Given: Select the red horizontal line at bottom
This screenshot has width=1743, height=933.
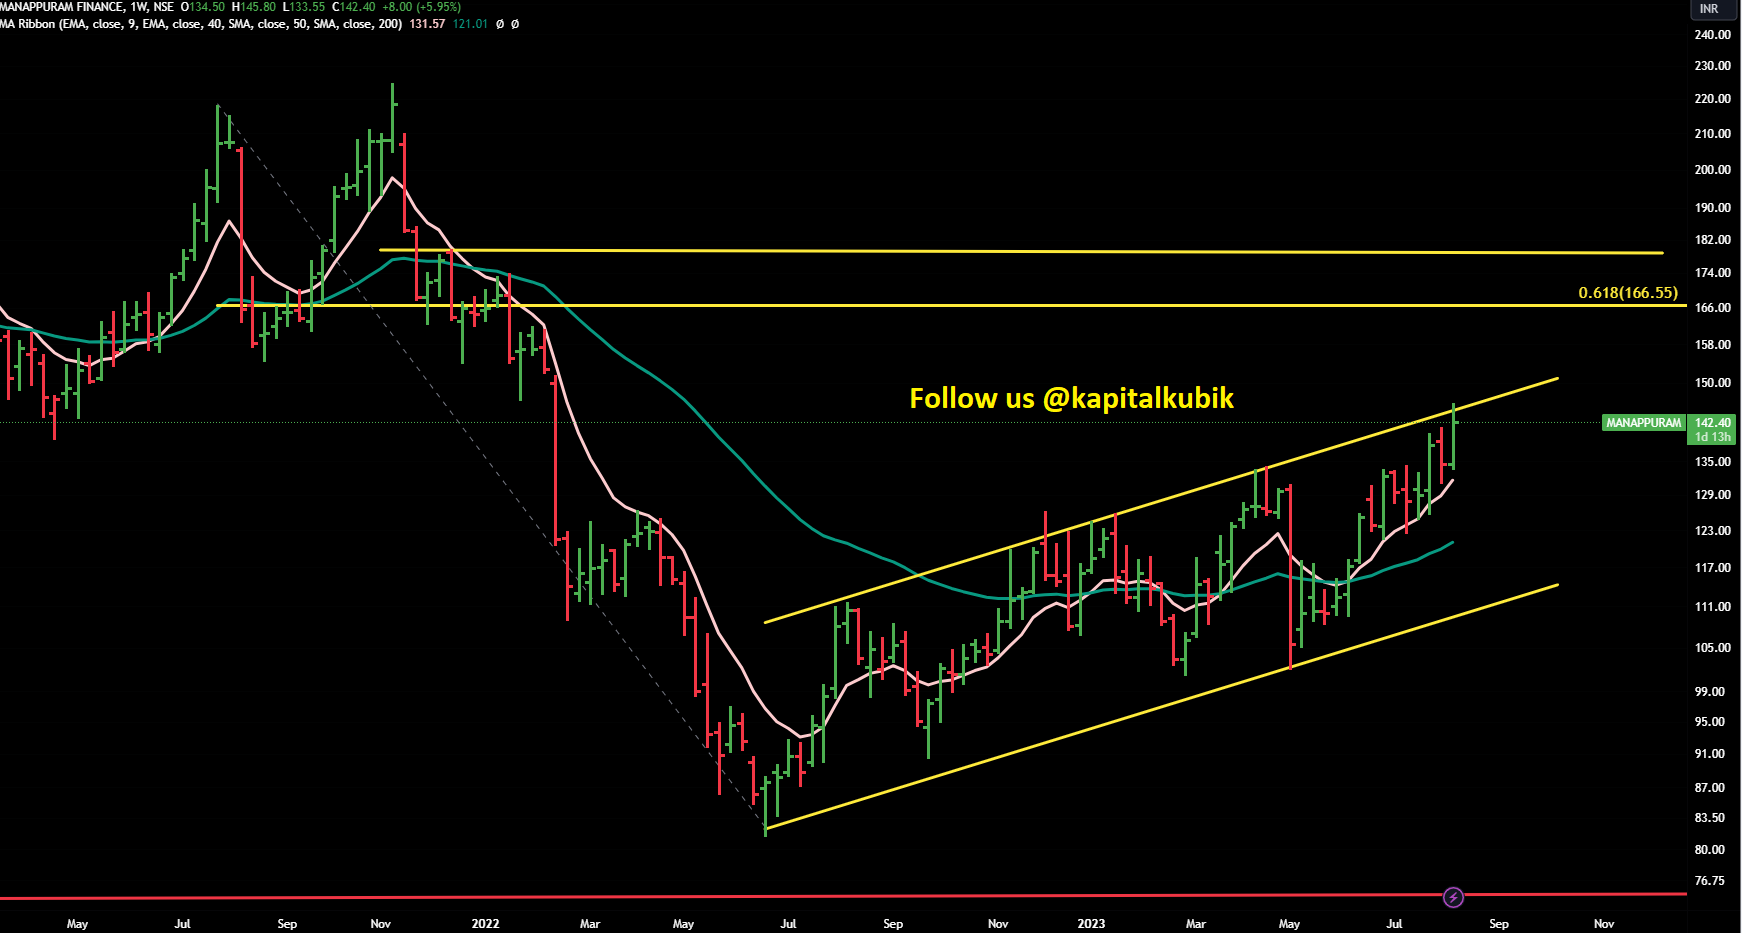Looking at the screenshot, I should [x=700, y=896].
